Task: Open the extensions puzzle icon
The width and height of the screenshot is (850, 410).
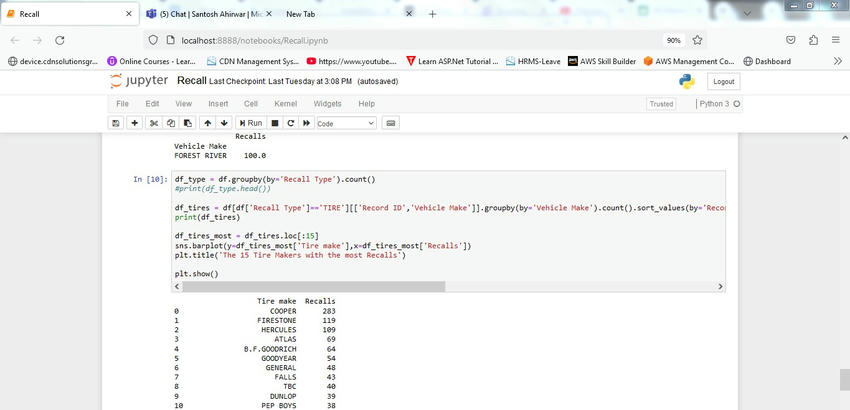Action: pos(813,40)
